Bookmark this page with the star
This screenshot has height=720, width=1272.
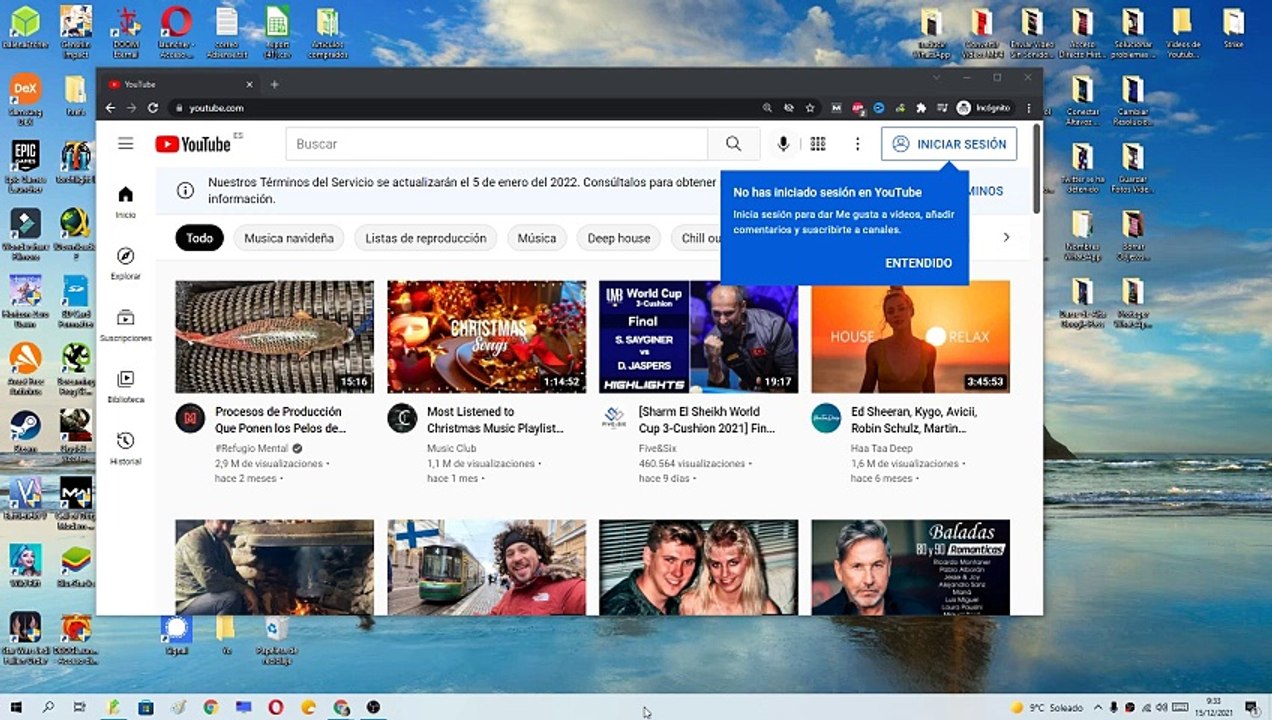pos(810,108)
